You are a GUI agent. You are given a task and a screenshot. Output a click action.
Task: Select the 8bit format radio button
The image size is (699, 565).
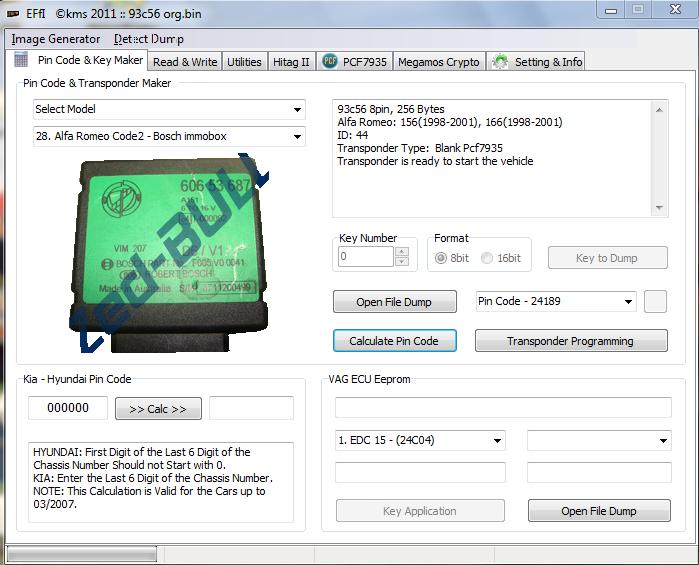tap(440, 258)
